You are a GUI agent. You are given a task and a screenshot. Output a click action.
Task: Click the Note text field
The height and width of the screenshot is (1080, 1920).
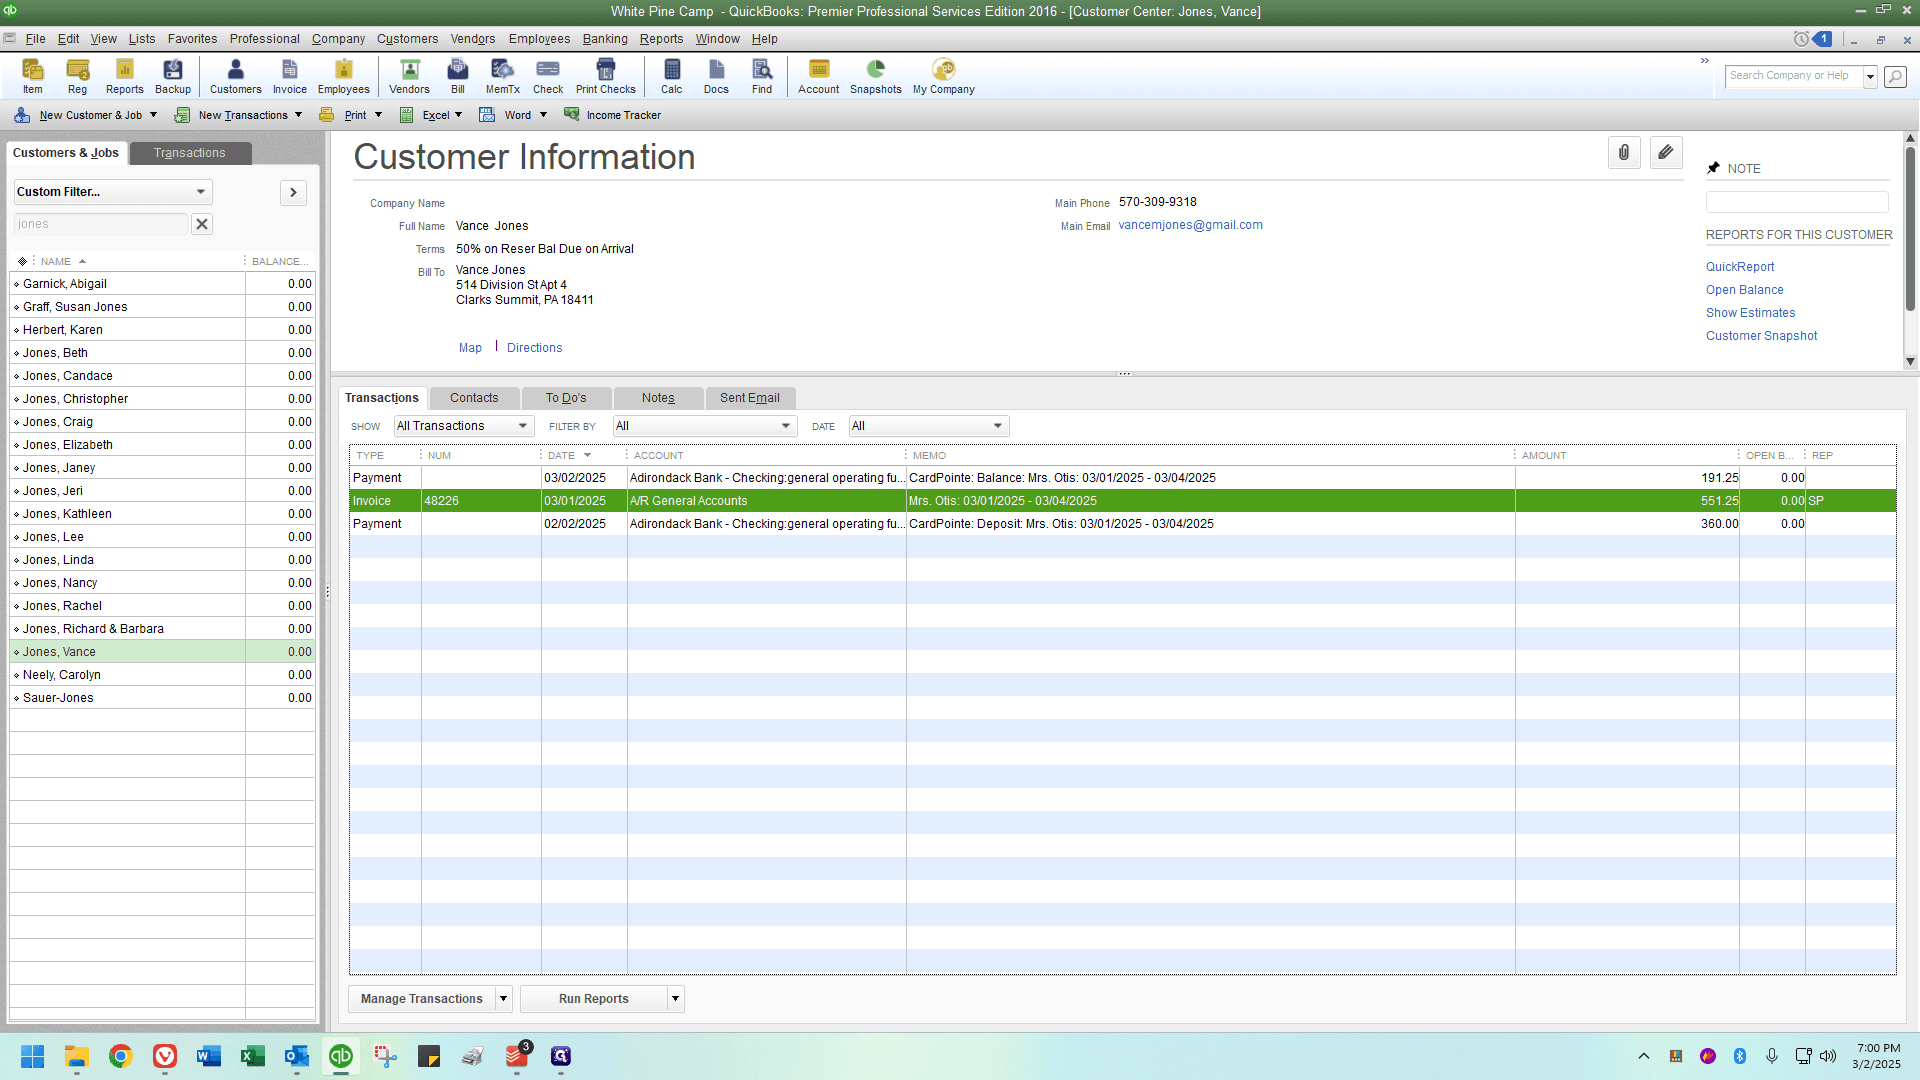[1797, 201]
